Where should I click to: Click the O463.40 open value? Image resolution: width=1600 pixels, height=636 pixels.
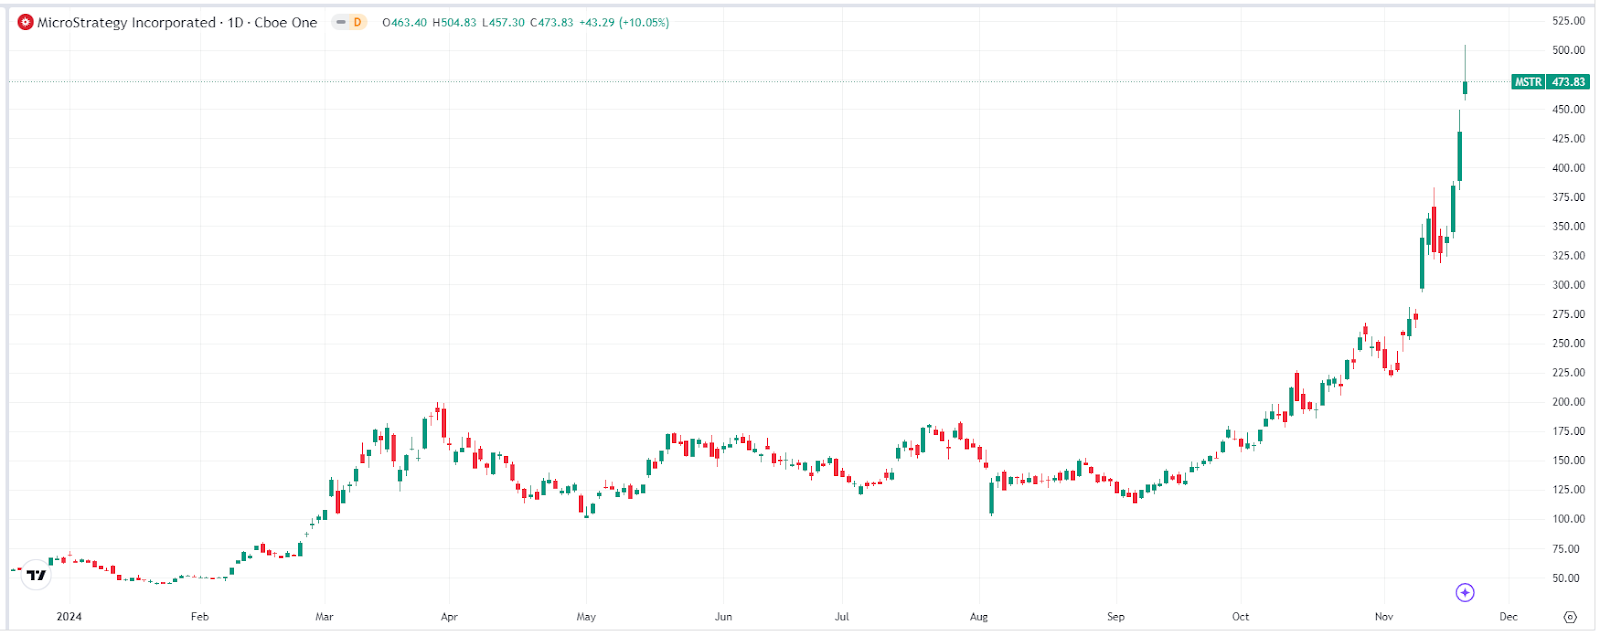coord(404,22)
